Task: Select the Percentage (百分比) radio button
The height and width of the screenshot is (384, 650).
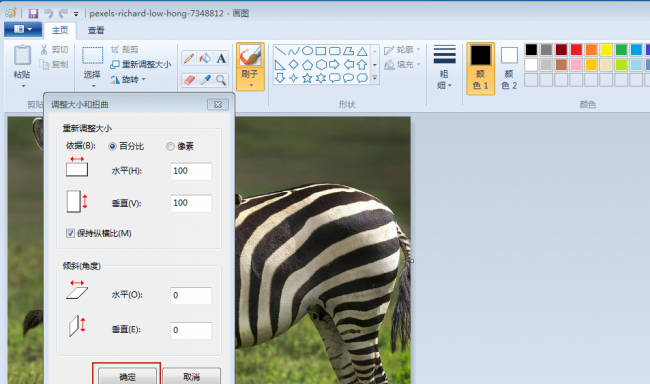Action: click(x=112, y=146)
